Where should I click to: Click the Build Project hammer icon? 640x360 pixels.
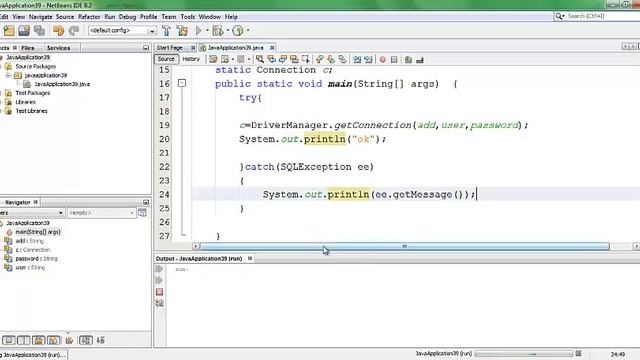tap(166, 31)
